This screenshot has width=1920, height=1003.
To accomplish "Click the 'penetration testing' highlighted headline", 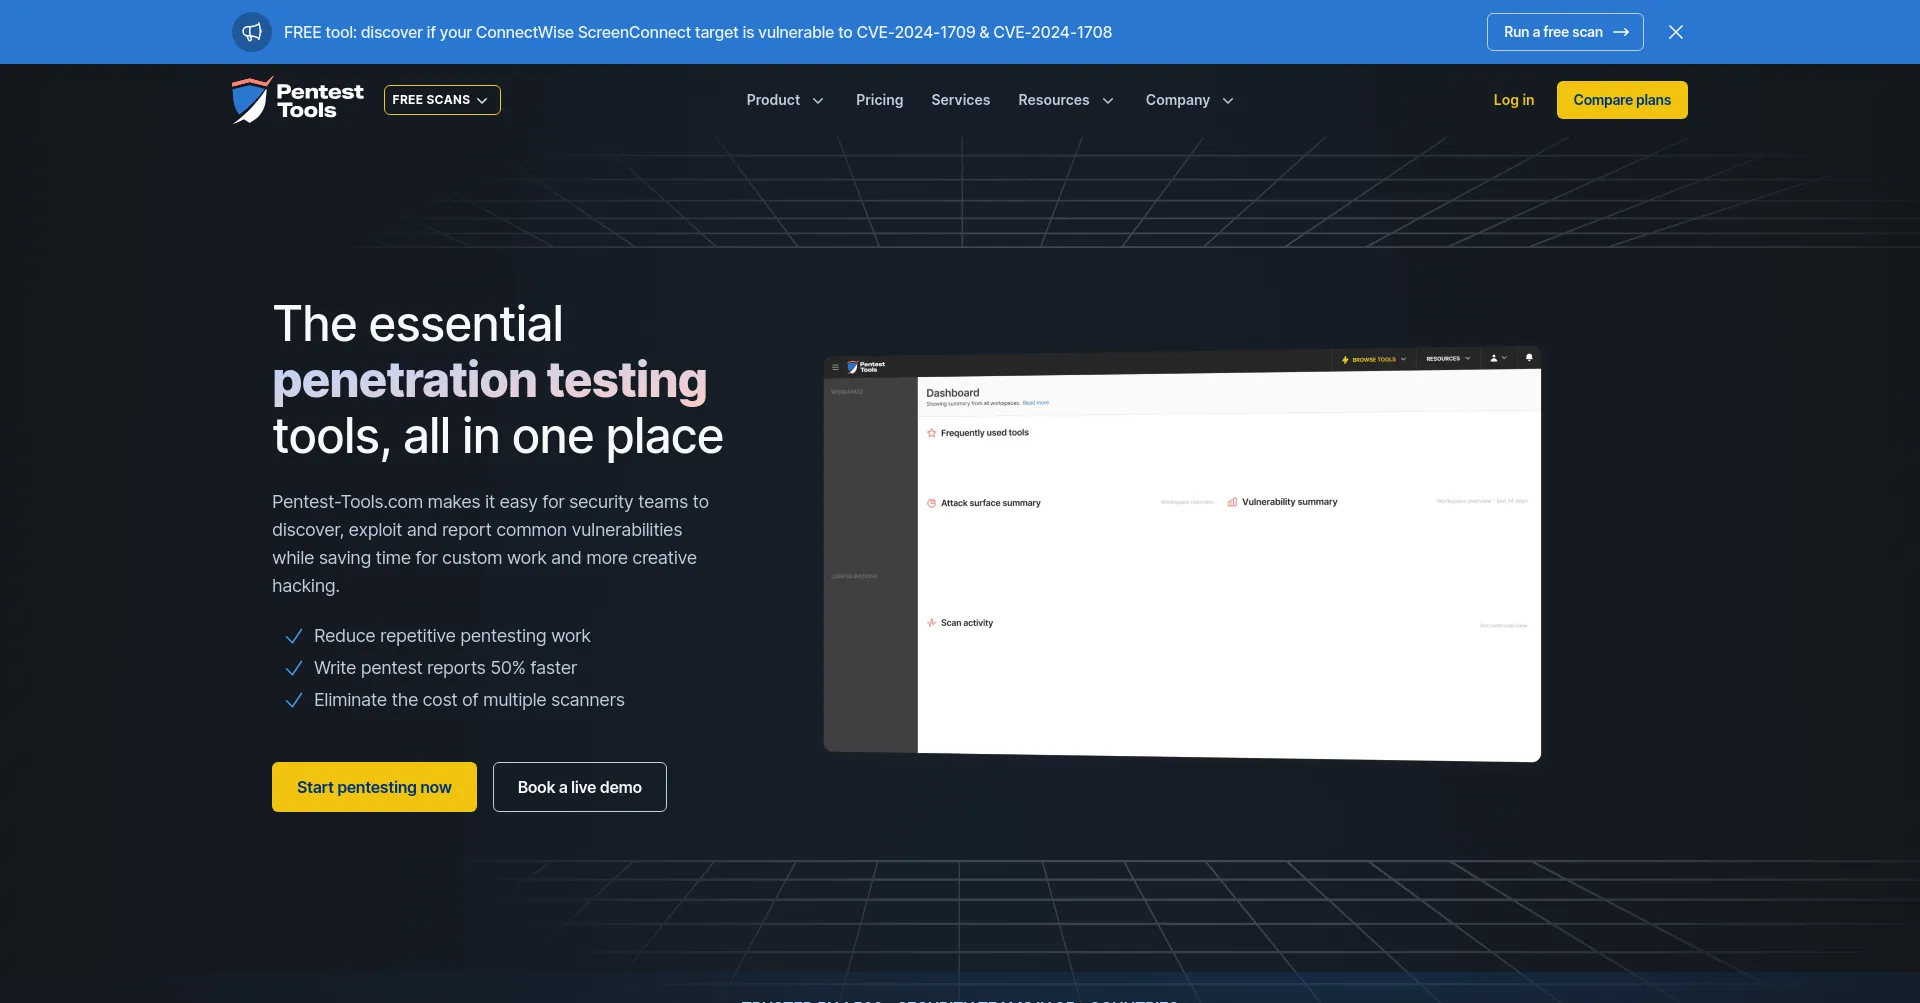I will [490, 381].
